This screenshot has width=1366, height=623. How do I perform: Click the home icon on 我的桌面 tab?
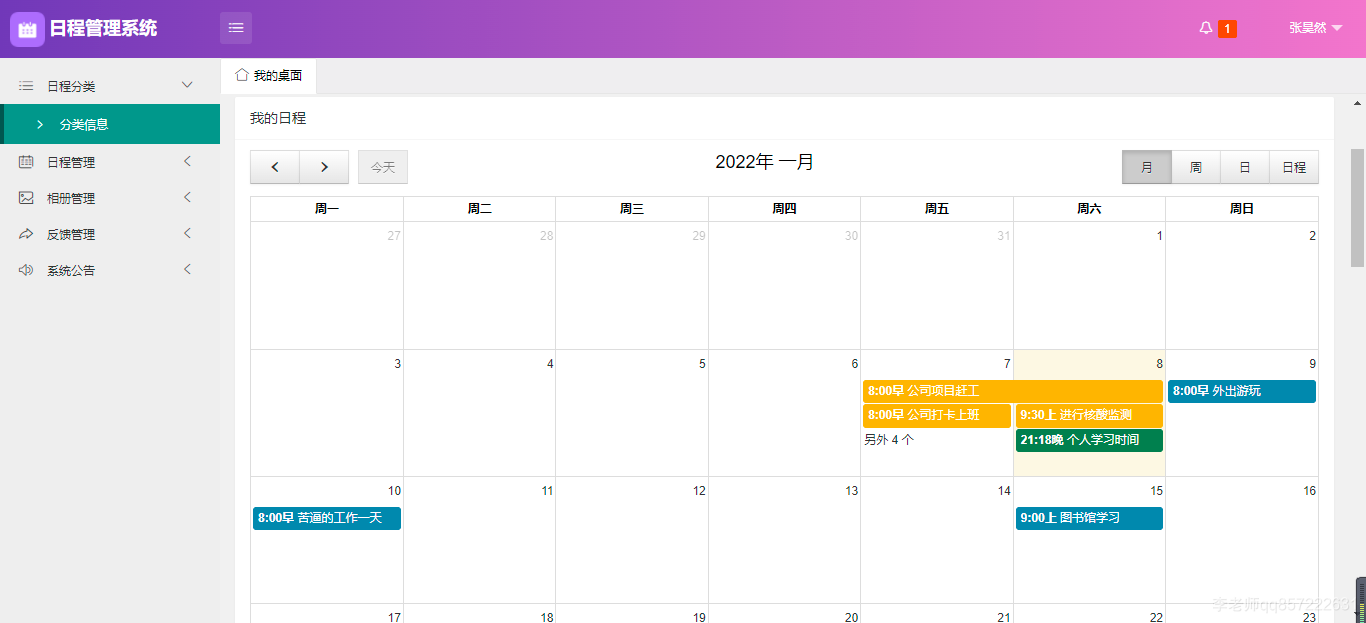pyautogui.click(x=242, y=75)
